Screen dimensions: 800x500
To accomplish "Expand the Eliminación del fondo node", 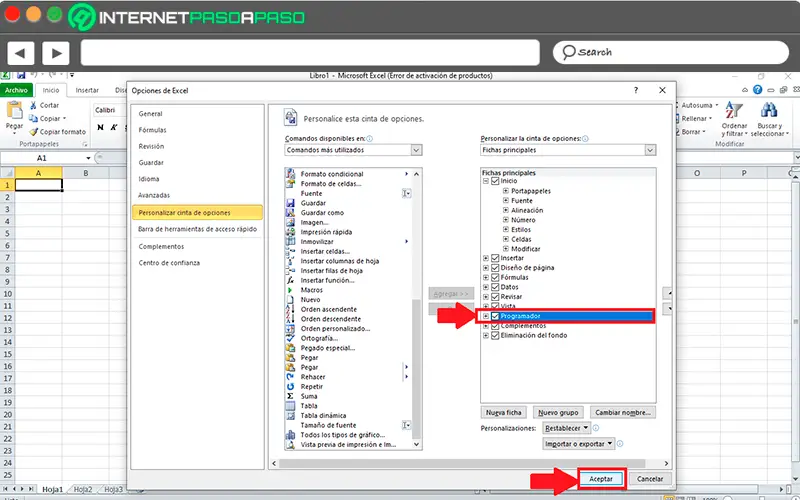I will pos(486,336).
